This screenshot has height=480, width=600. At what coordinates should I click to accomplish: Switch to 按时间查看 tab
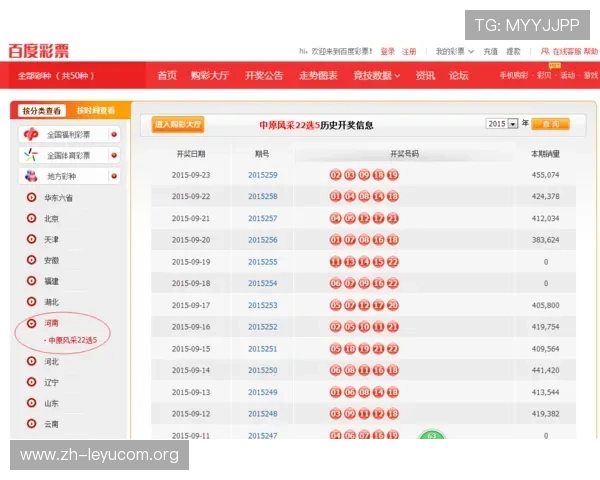tap(96, 111)
